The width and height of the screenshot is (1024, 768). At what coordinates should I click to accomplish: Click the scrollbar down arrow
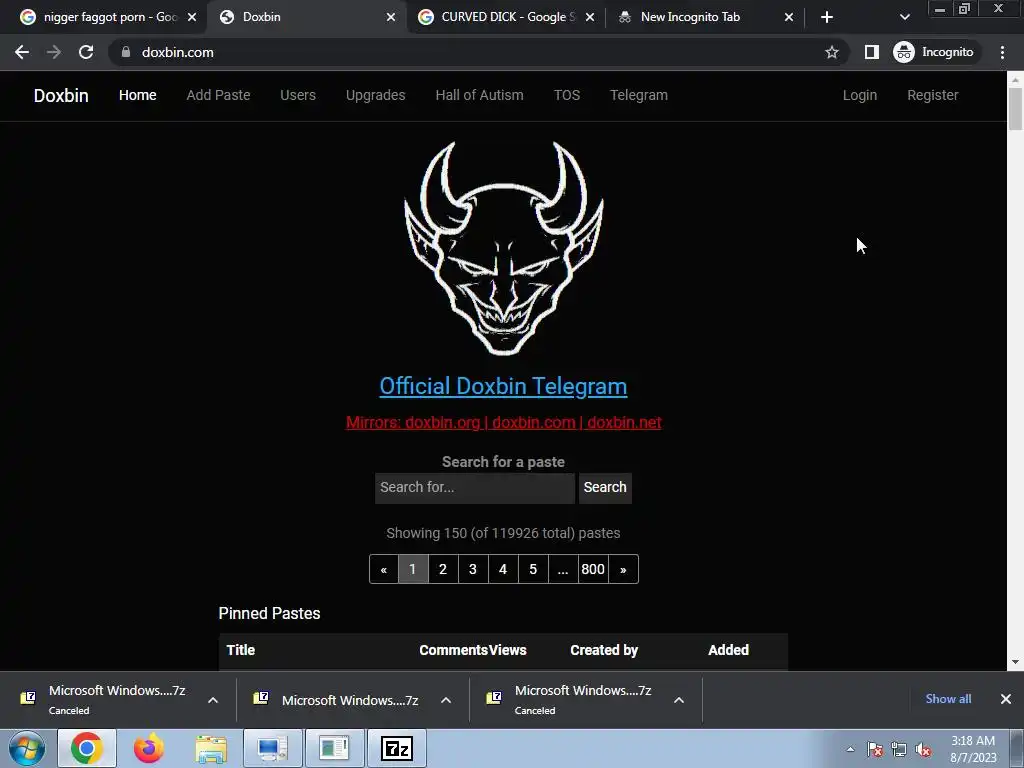1015,662
